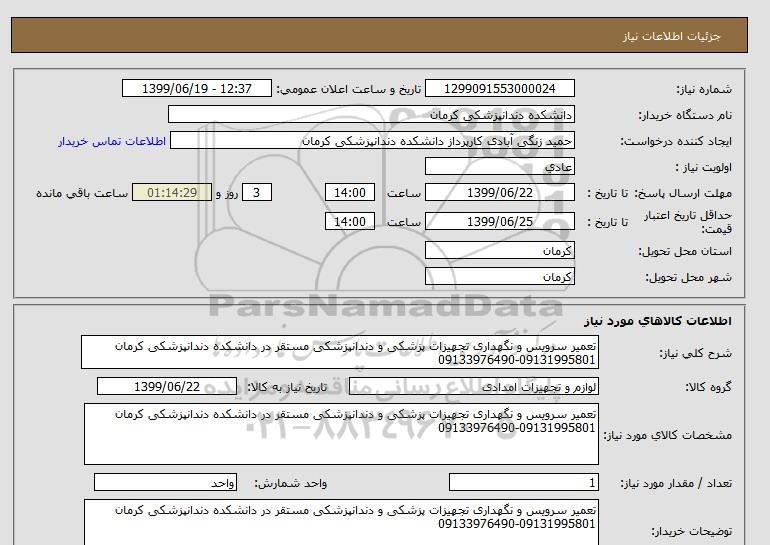Click the توضیحات خریدار text area
Screen dimensions: 770x545
point(341,522)
